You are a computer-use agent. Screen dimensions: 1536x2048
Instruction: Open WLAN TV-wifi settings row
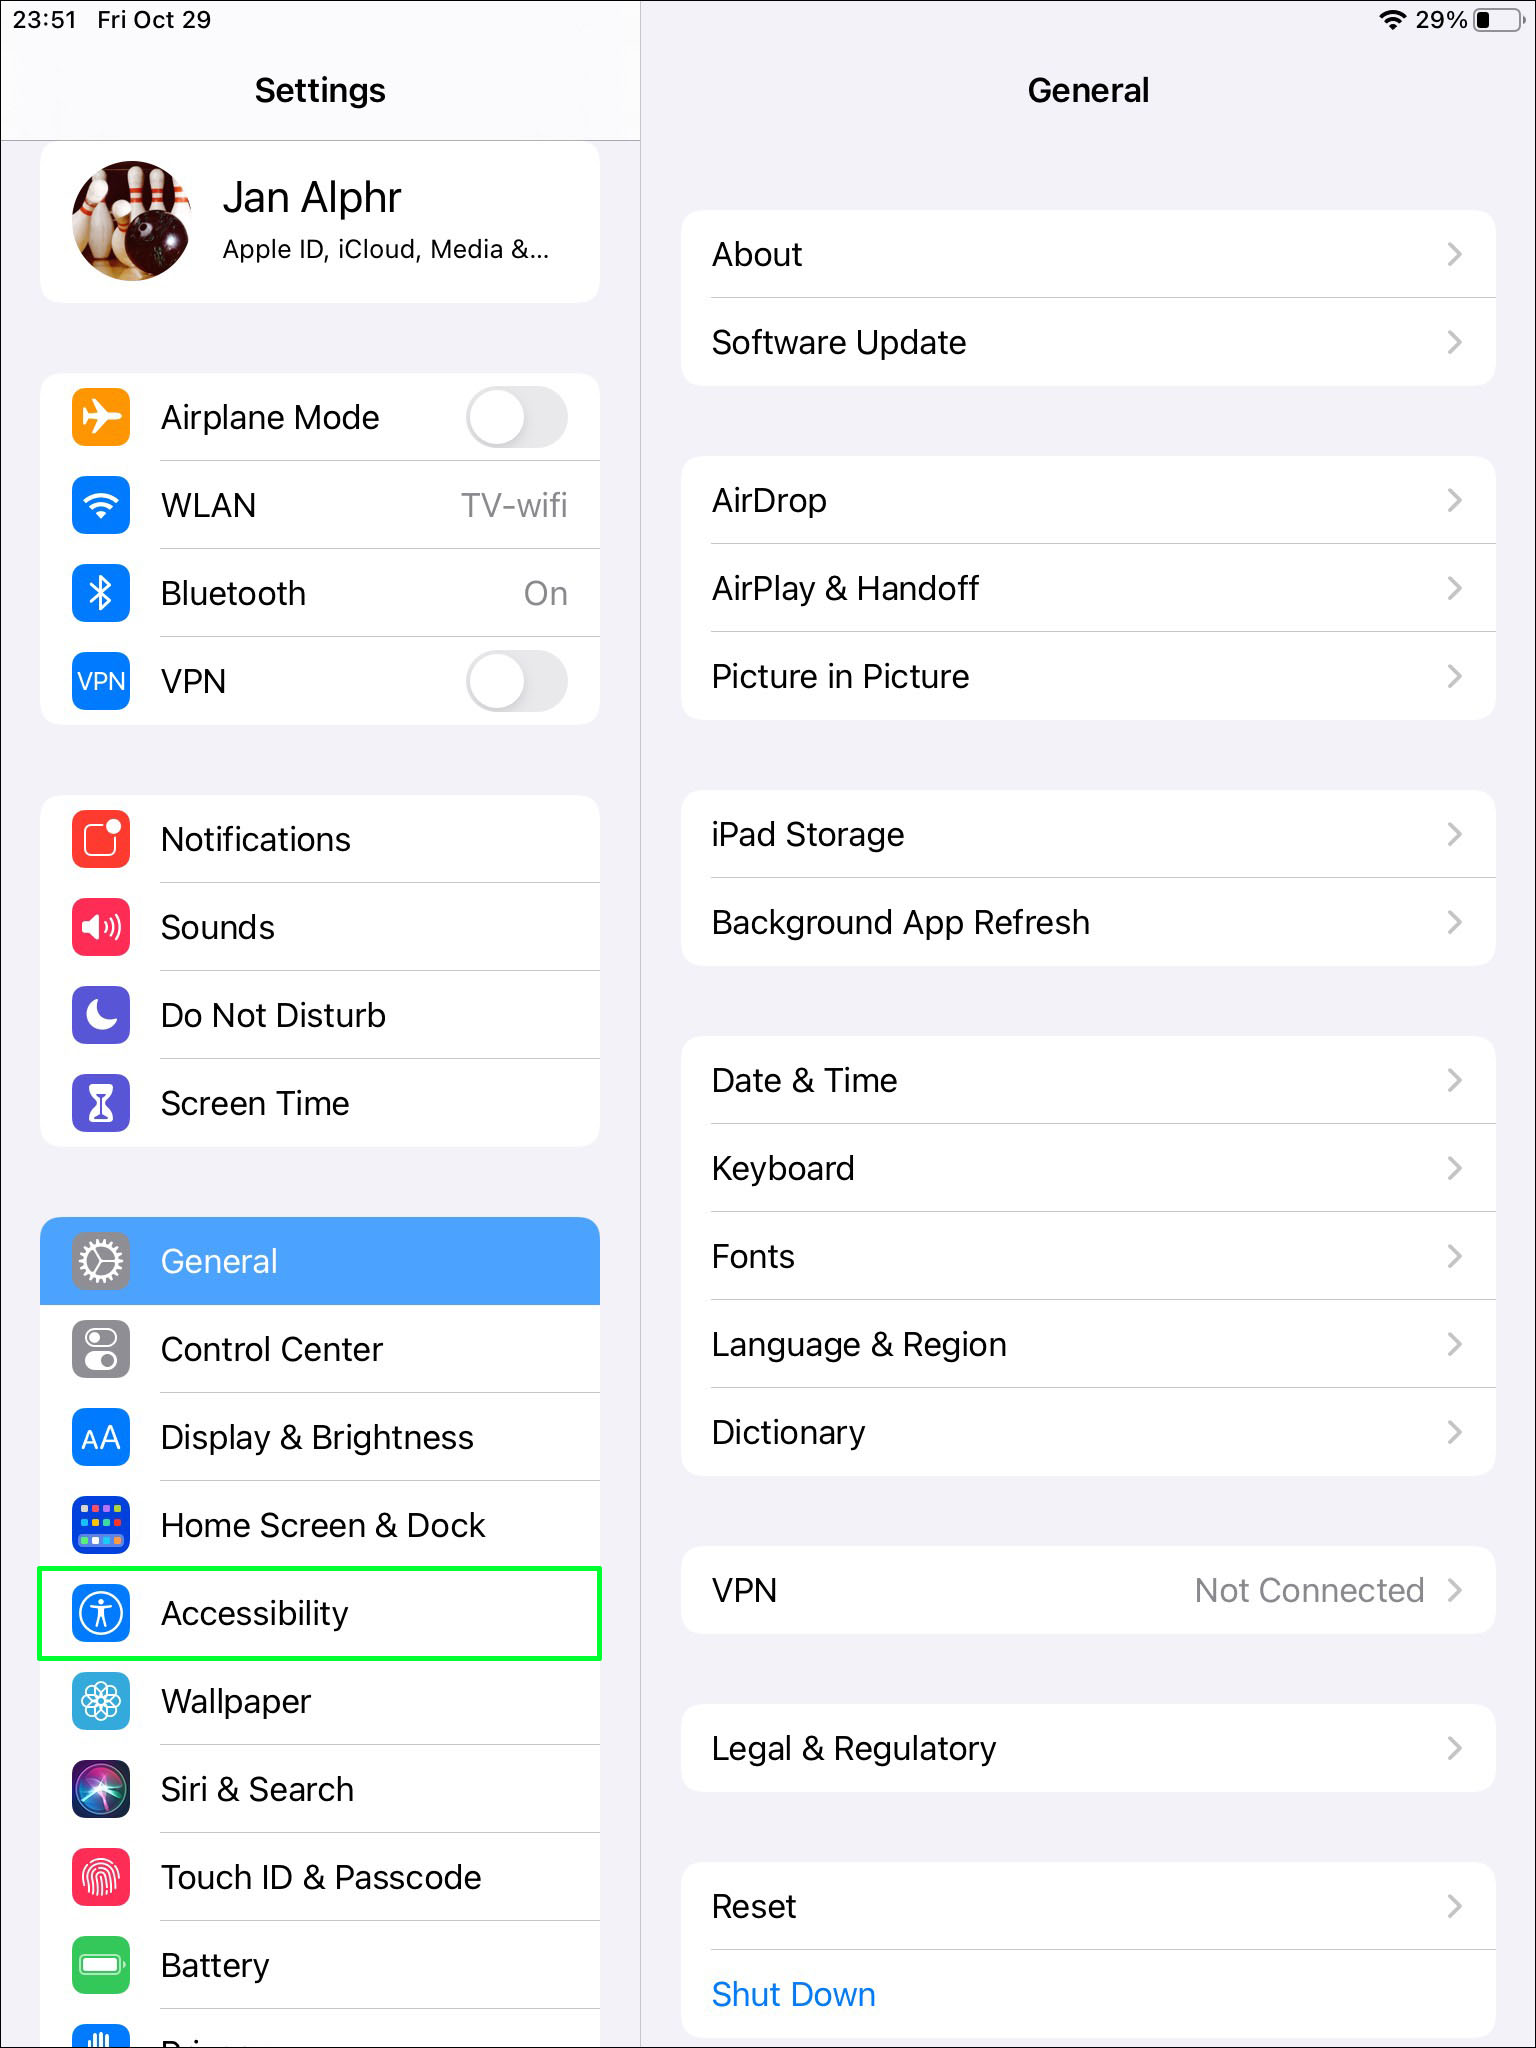click(x=320, y=505)
